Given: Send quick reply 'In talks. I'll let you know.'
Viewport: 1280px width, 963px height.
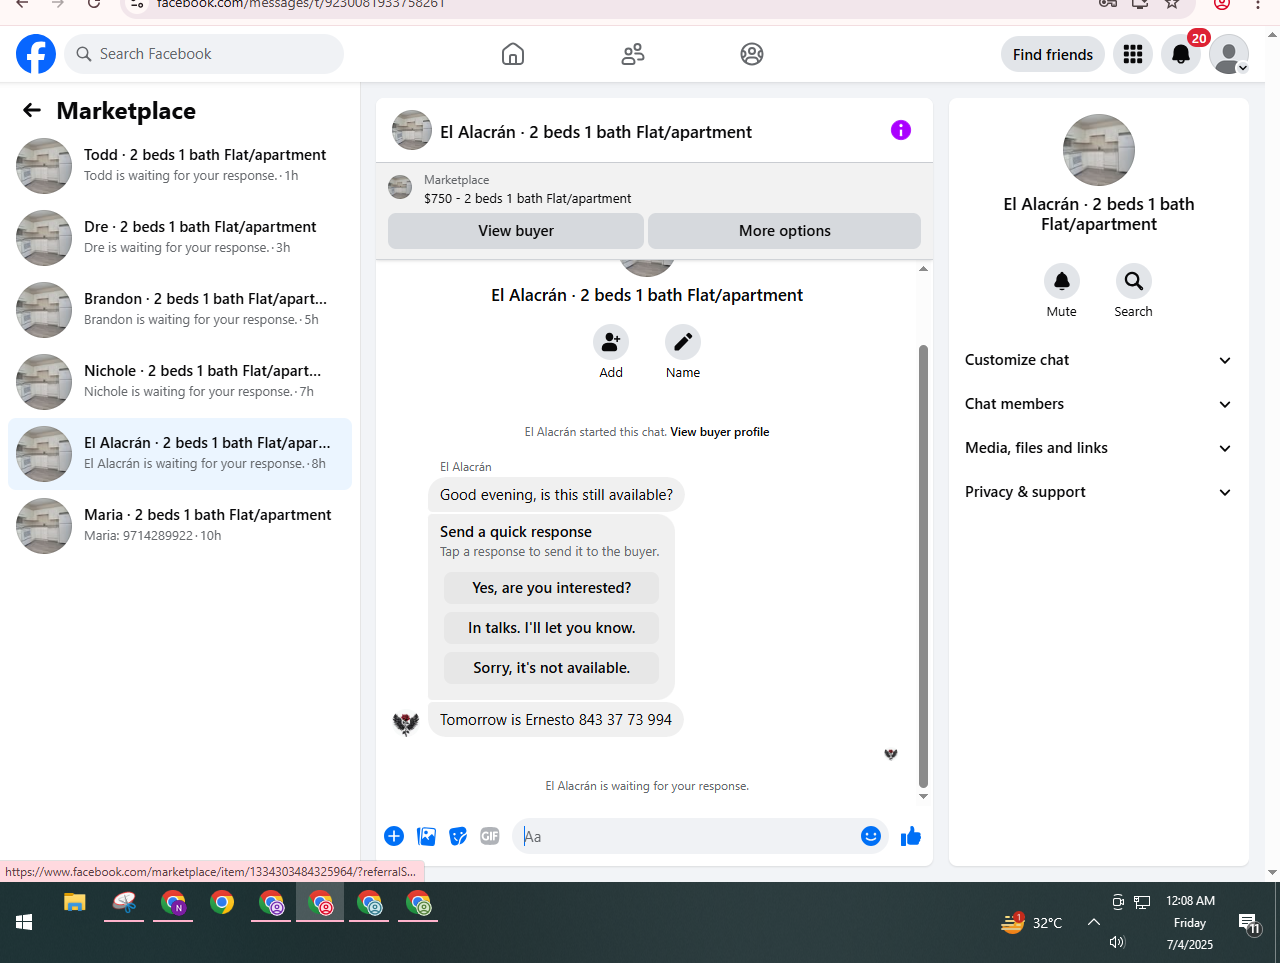Looking at the screenshot, I should [552, 628].
